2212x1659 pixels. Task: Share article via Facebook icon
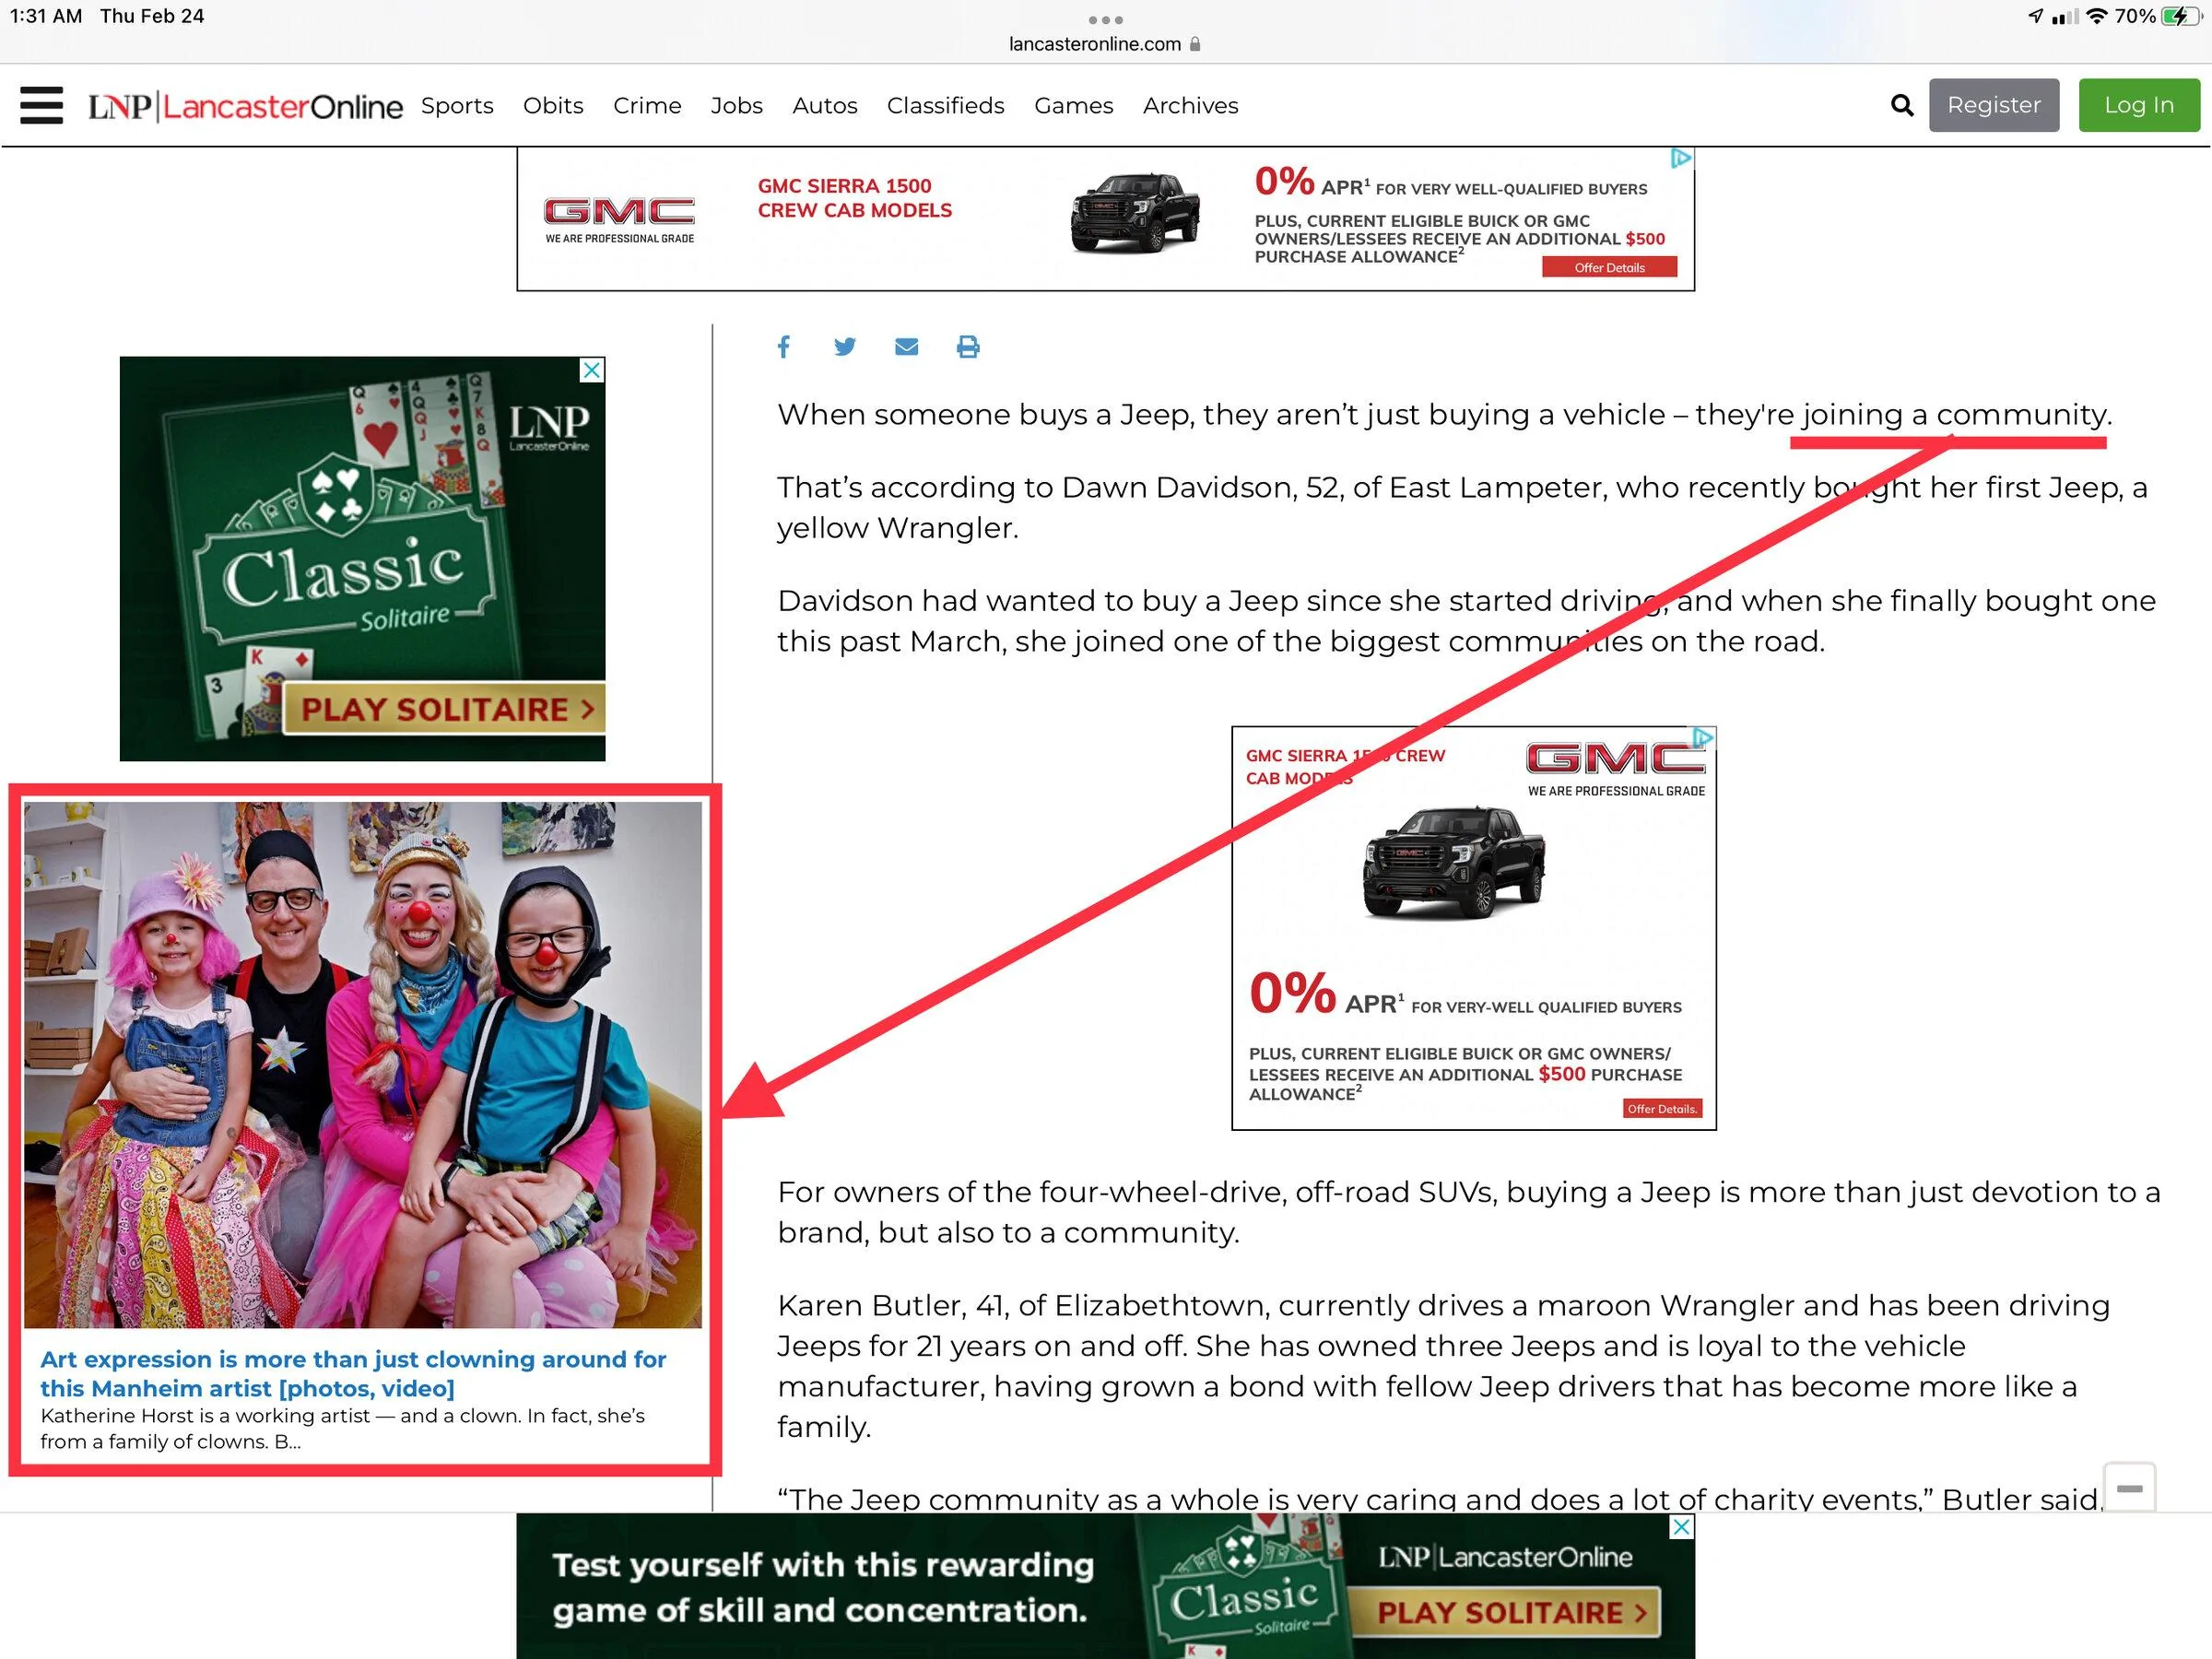pos(784,347)
